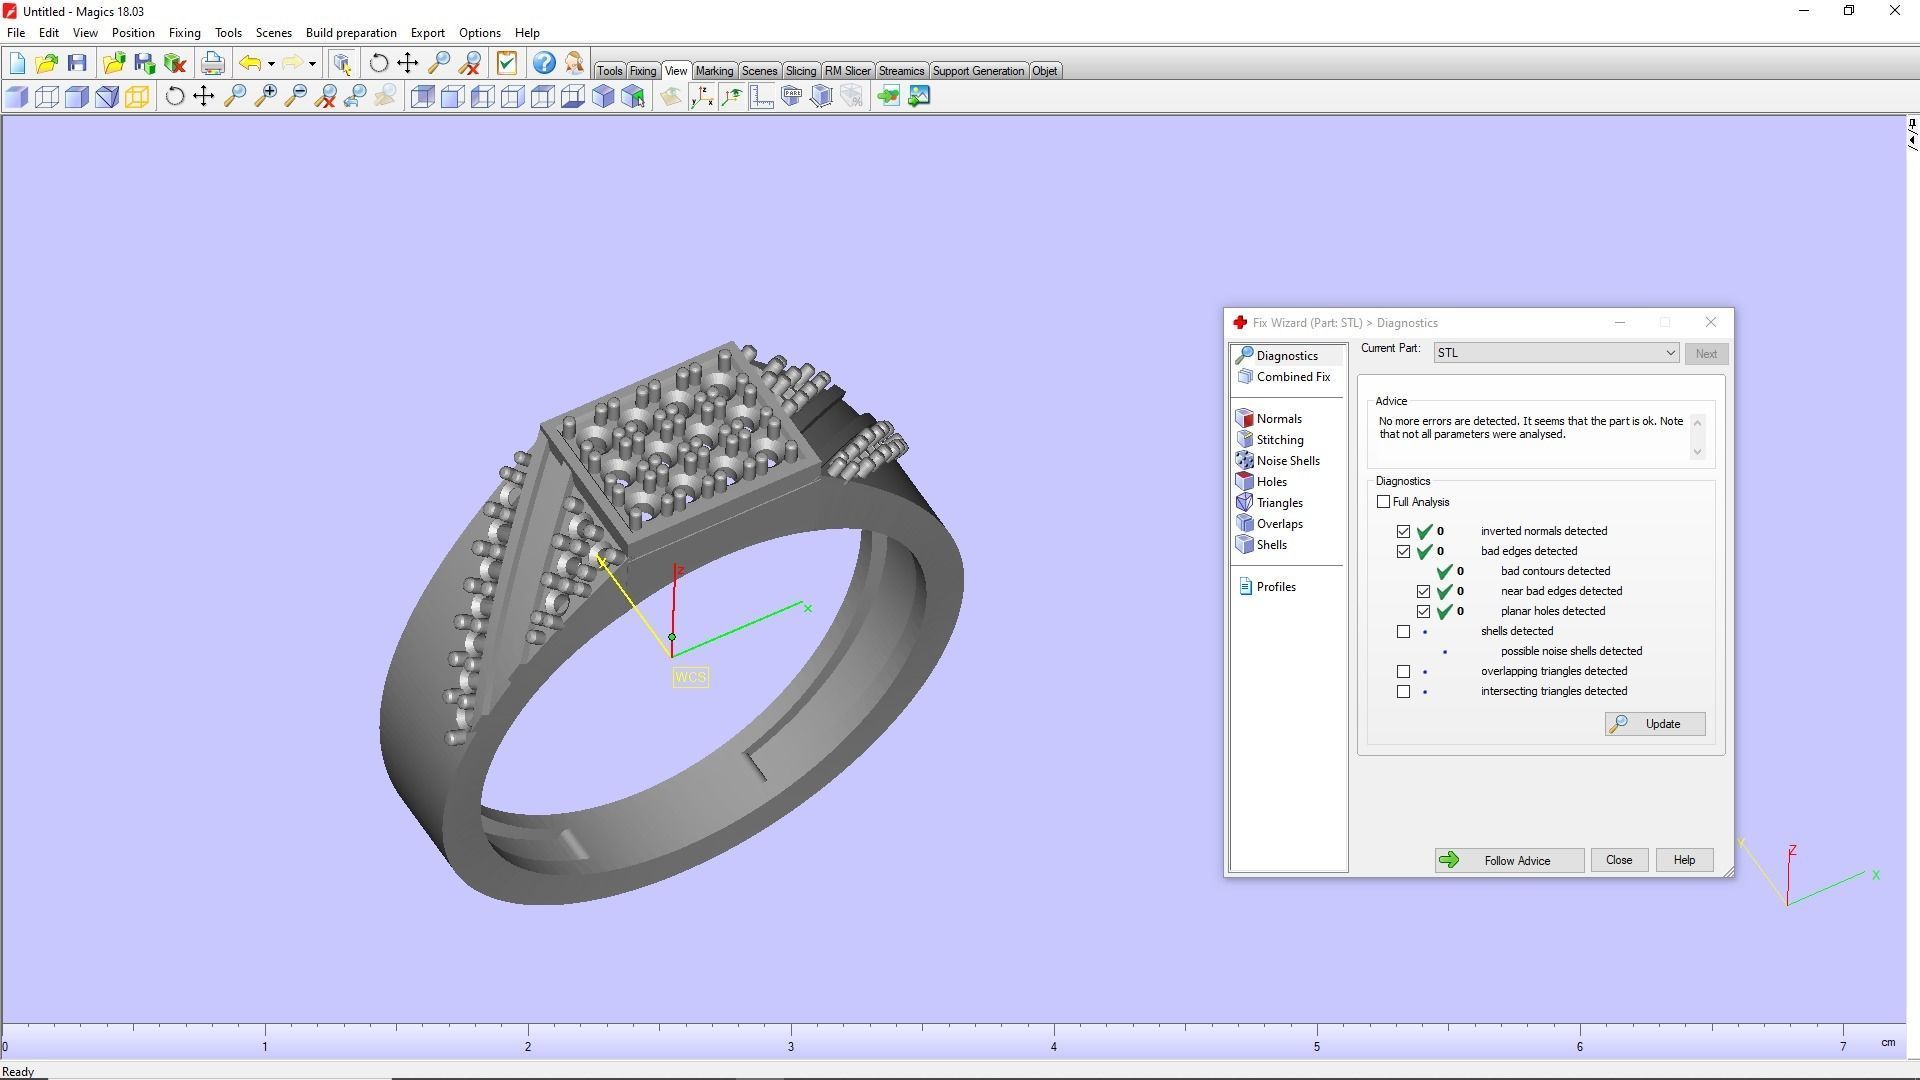Open the Options menu

tap(480, 33)
